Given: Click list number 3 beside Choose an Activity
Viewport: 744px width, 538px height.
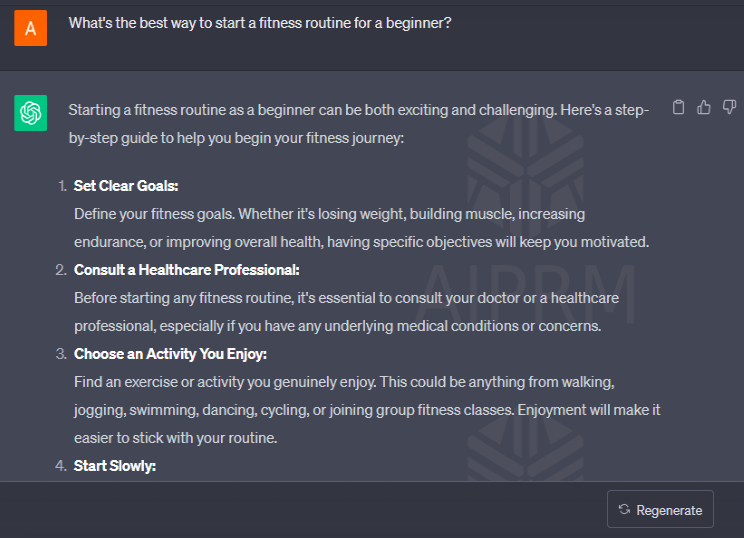Looking at the screenshot, I should click(61, 354).
